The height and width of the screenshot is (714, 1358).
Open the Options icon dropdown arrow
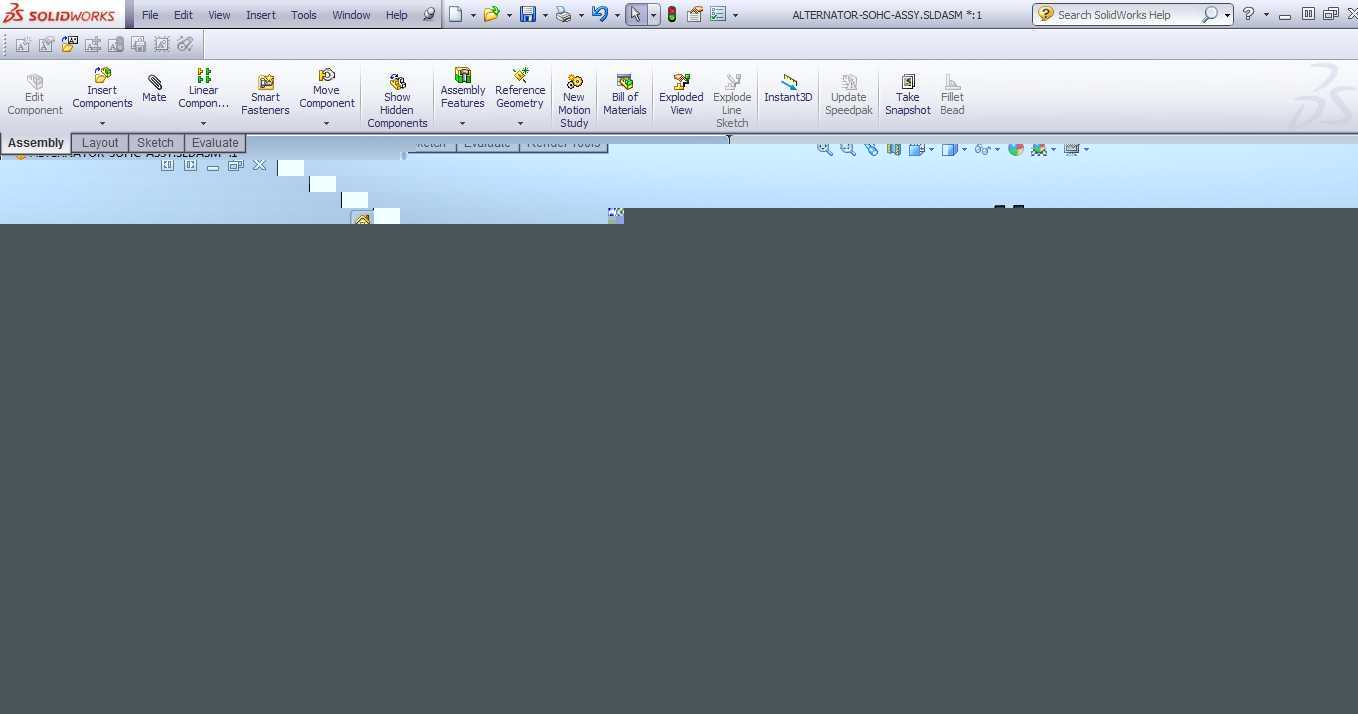pos(735,15)
